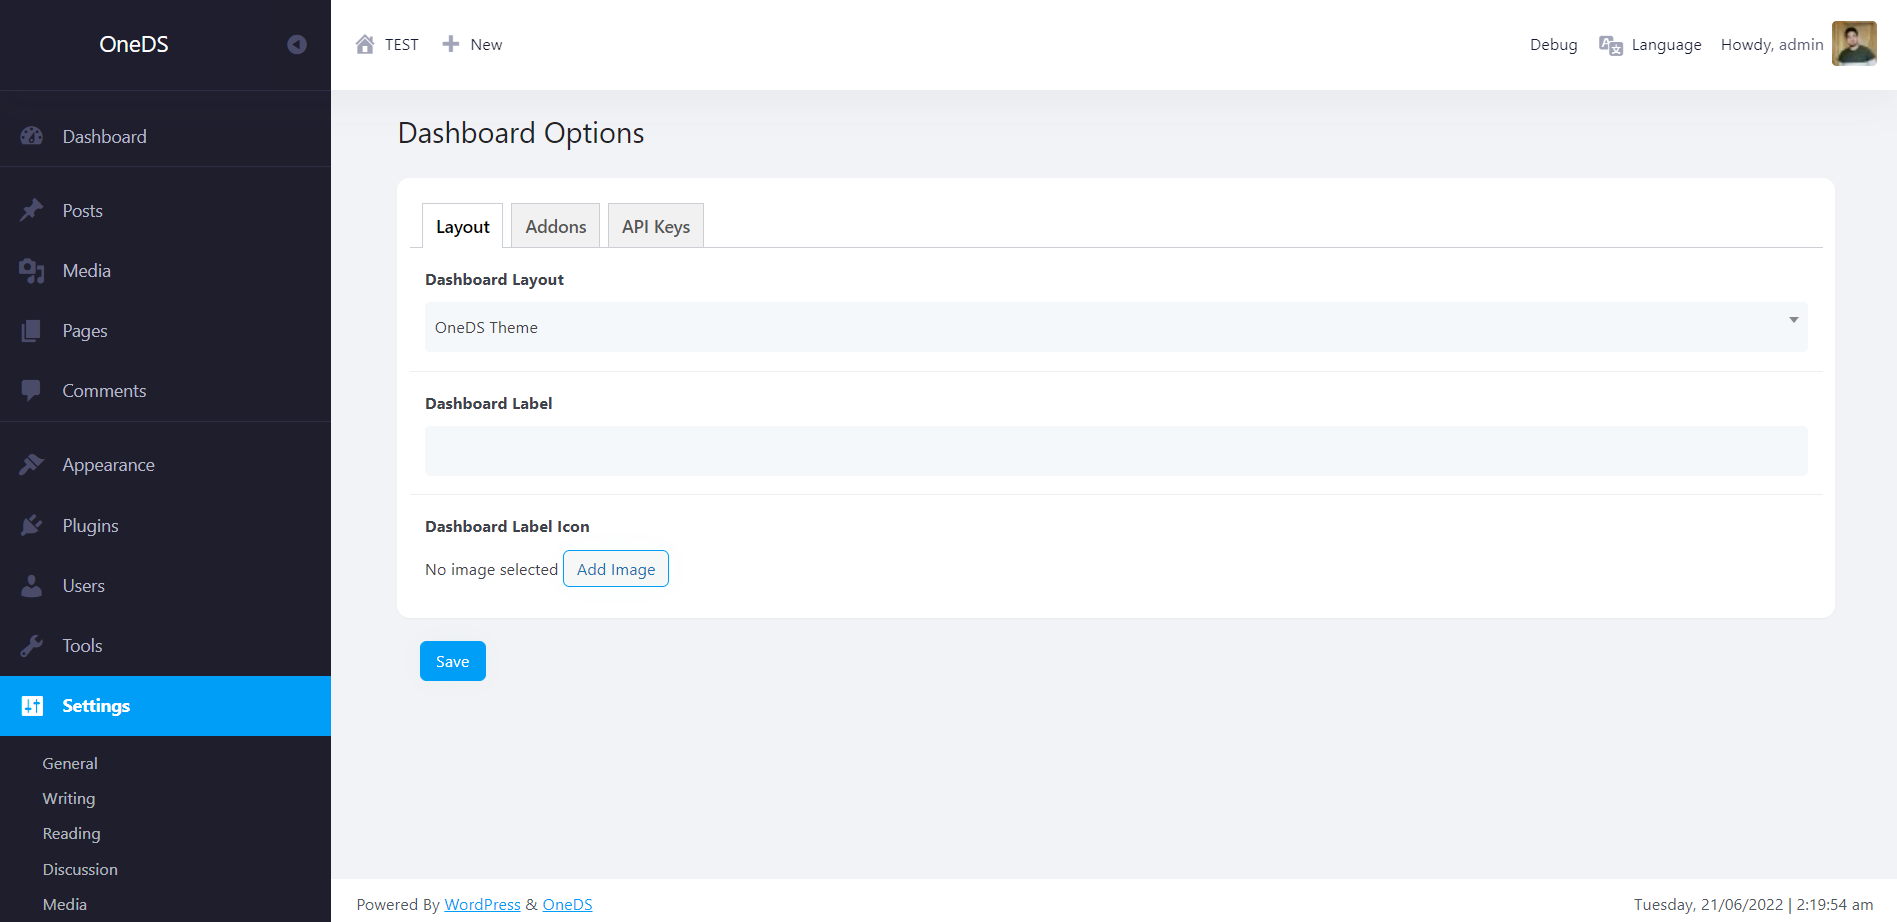Click the plus icon beside New
This screenshot has width=1897, height=922.
[451, 44]
